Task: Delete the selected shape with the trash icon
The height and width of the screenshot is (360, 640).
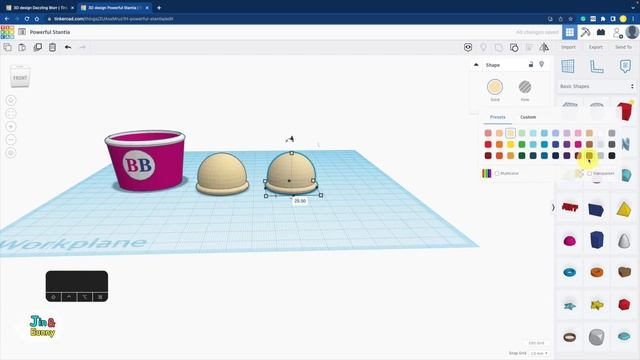Action: [52, 47]
